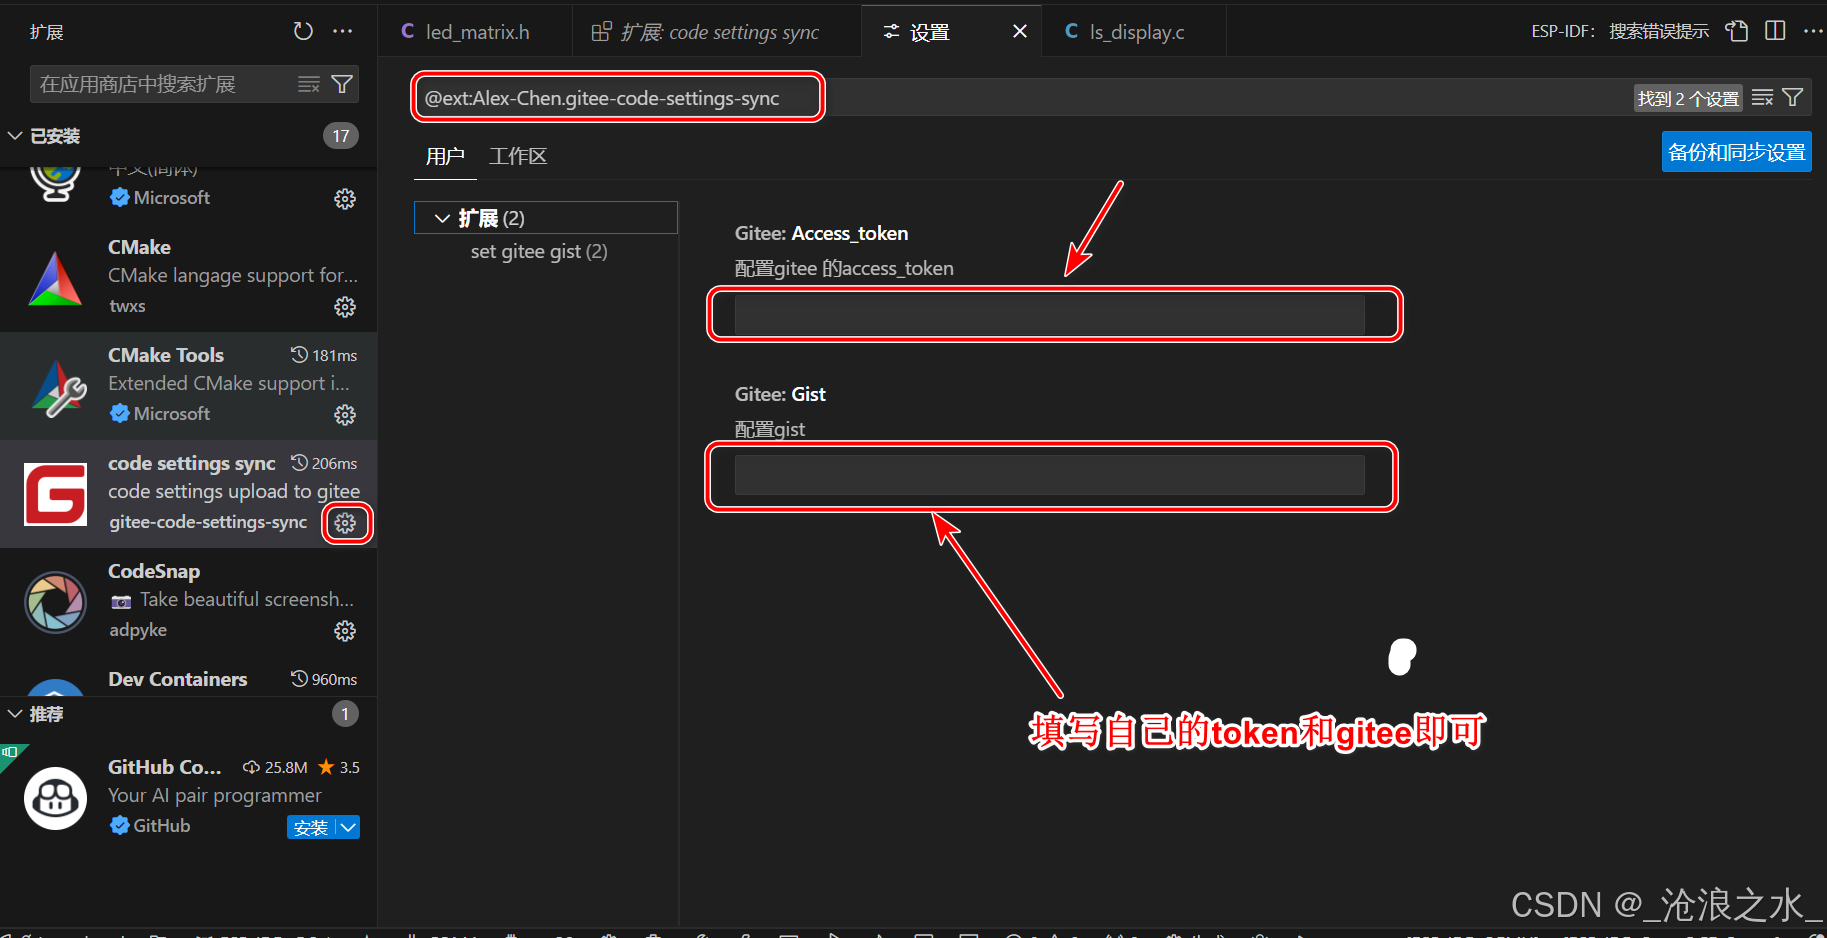Click the filter funnel in settings search

pos(1792,97)
